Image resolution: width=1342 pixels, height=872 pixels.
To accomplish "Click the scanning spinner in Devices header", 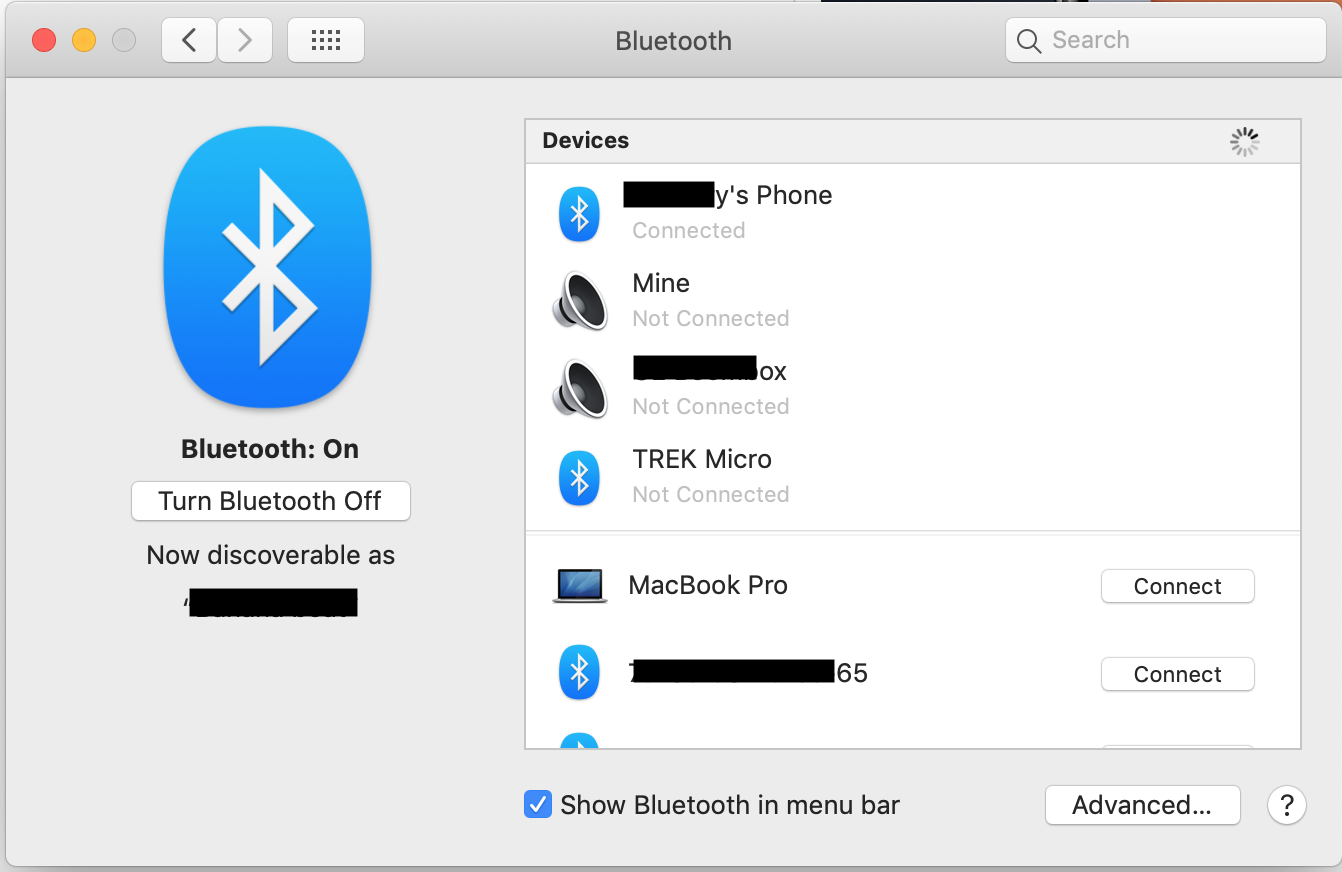I will click(1244, 142).
